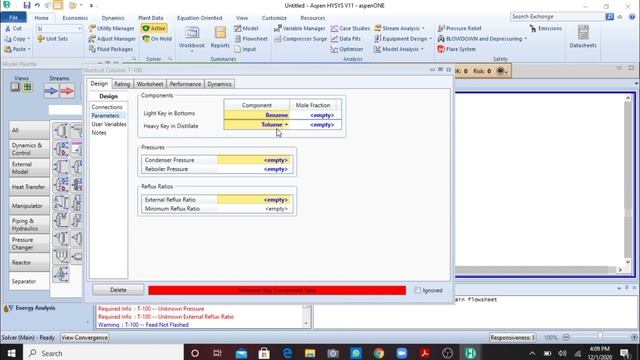Choose the Heat Transfer palette category
The width and height of the screenshot is (640, 360).
(x=29, y=187)
